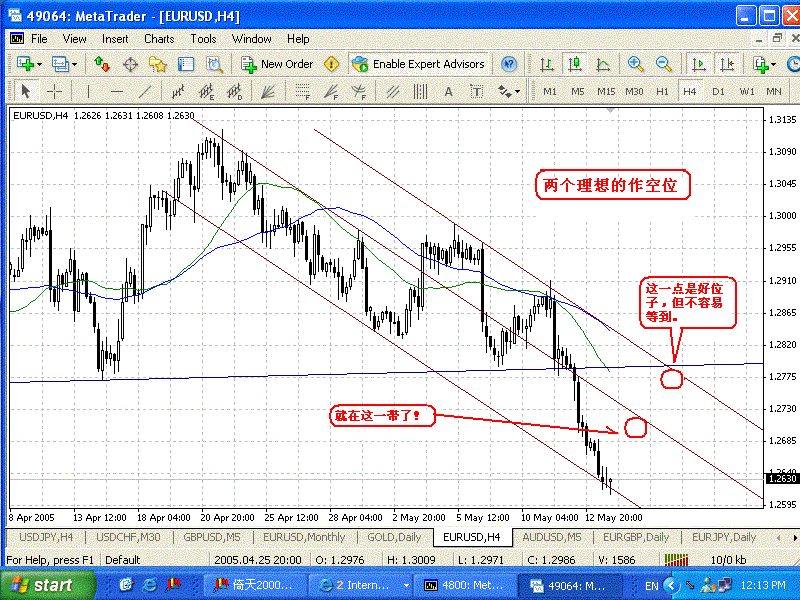Toggle the Terminal panel icon
The image size is (800, 600).
186,64
